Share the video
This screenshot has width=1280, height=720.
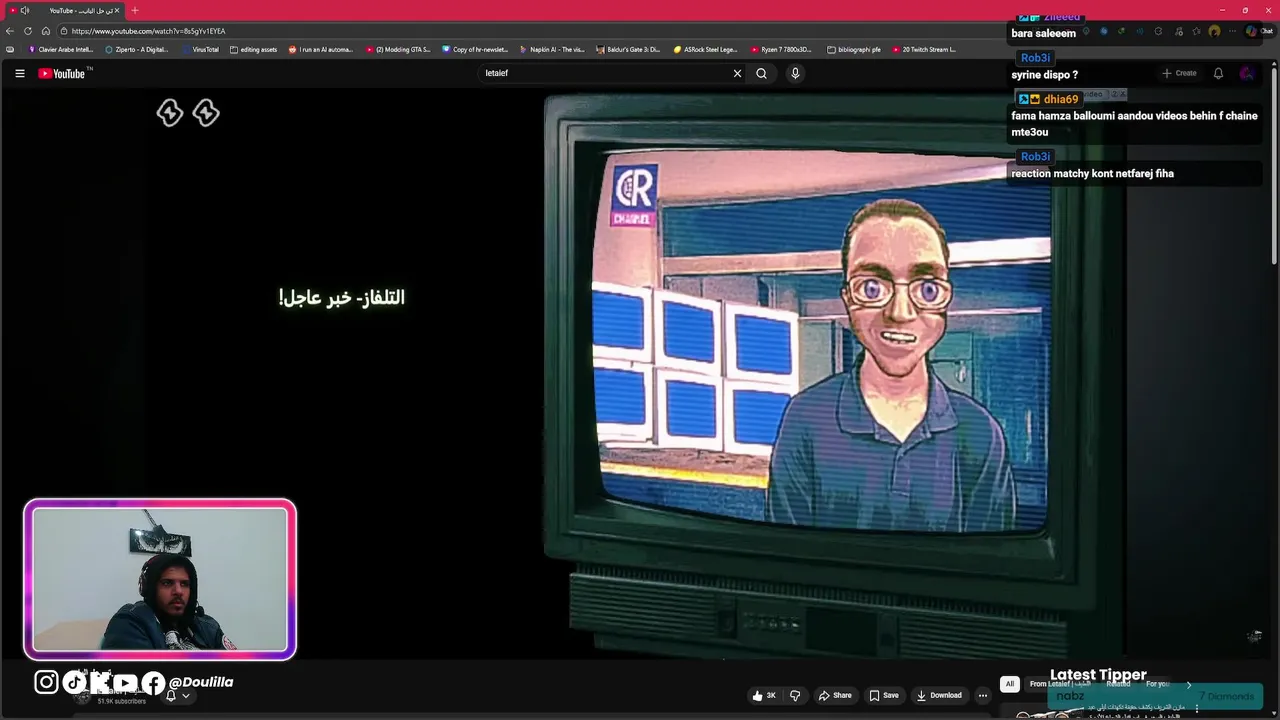(x=835, y=695)
